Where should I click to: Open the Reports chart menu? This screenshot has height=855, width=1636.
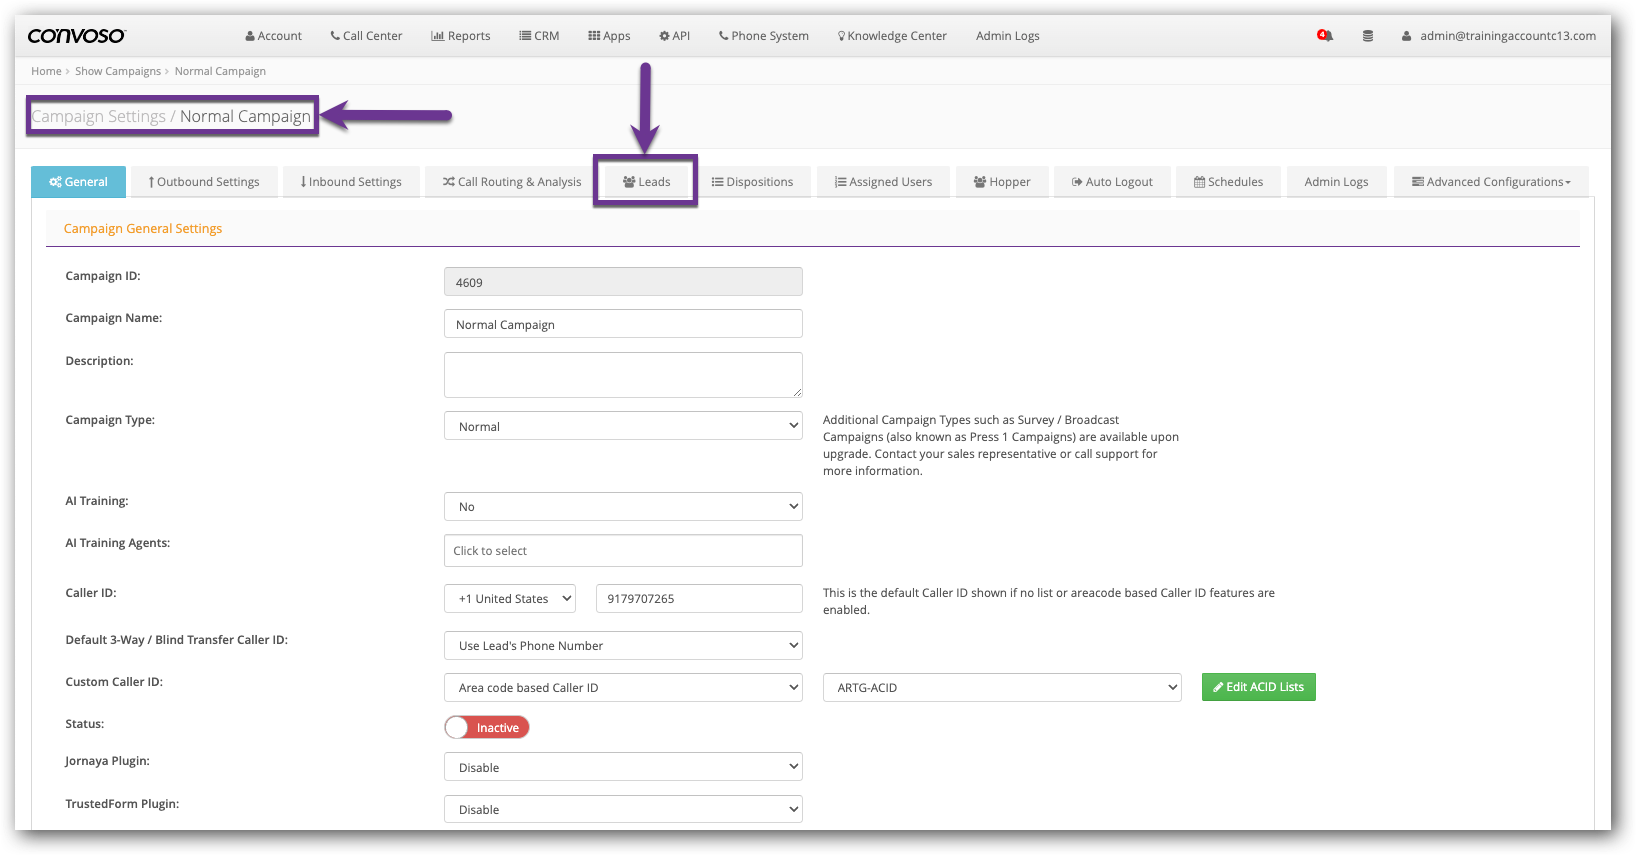[x=461, y=36]
